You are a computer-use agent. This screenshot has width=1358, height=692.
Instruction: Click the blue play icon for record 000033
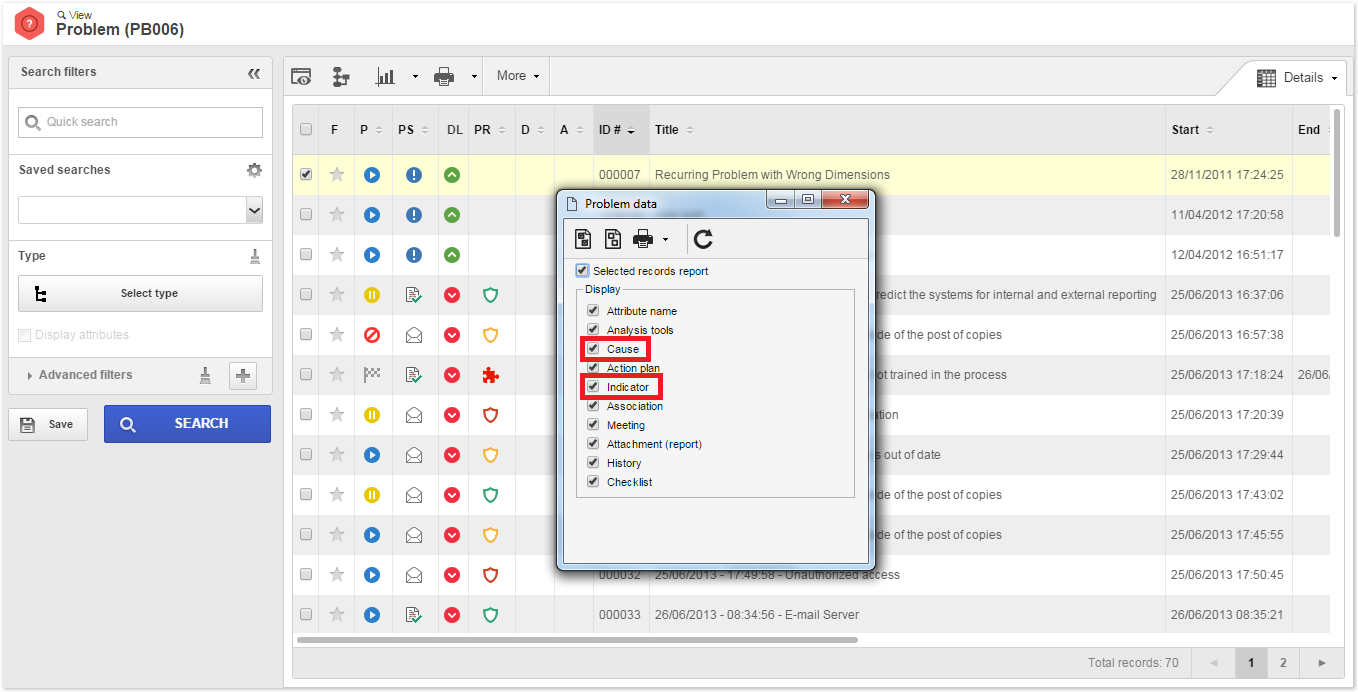click(x=372, y=615)
